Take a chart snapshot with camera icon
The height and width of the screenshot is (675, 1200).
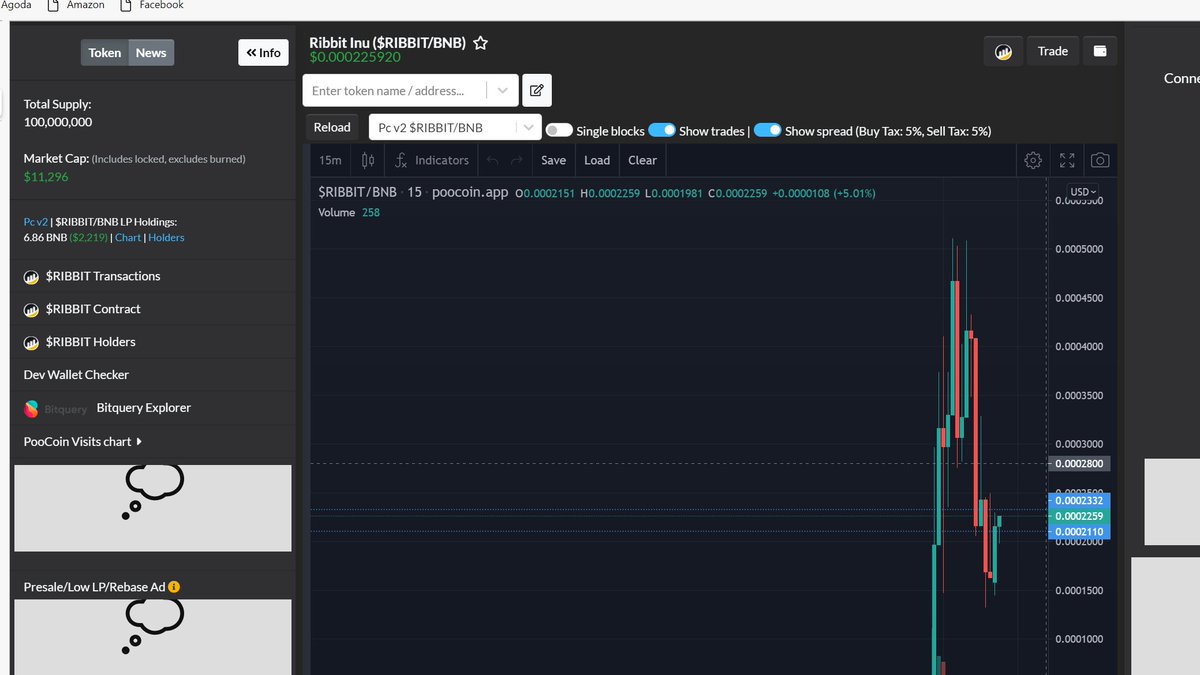(x=1099, y=160)
